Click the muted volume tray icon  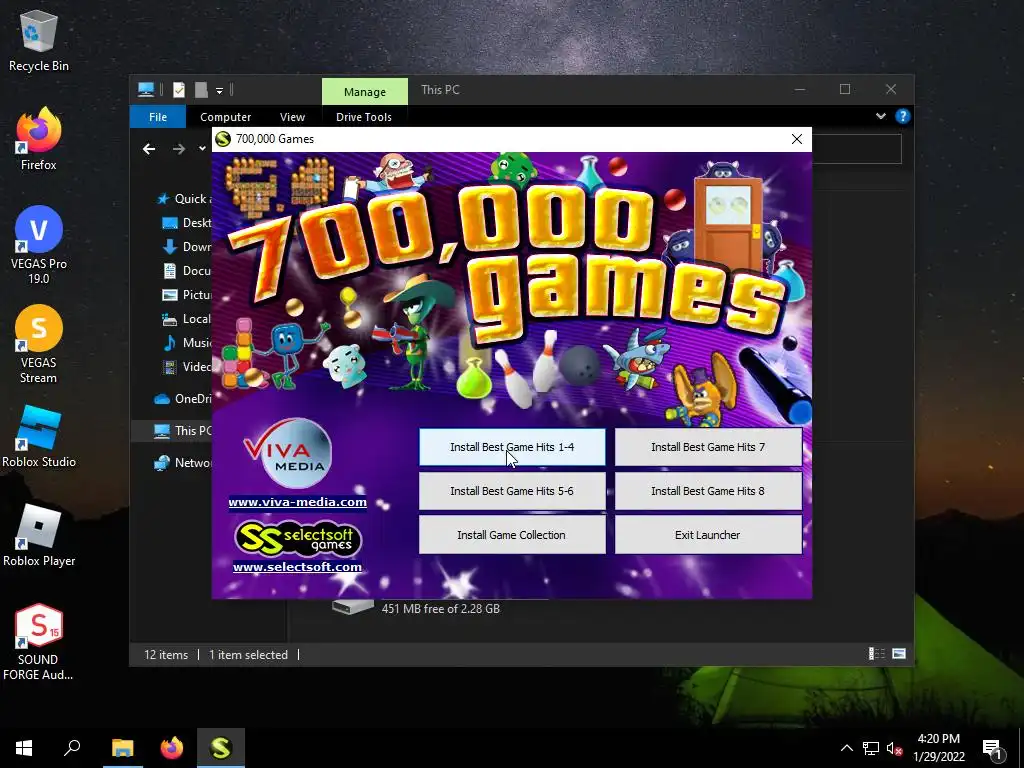click(x=895, y=748)
